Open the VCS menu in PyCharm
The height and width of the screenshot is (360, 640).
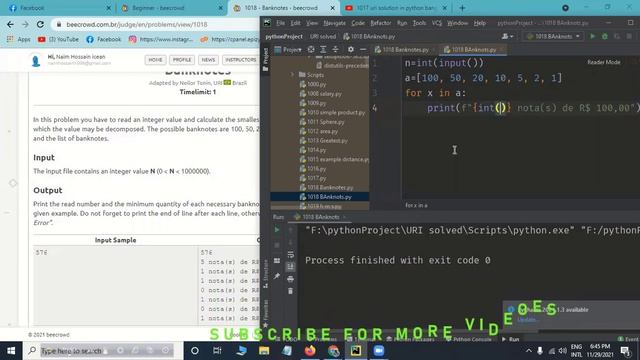[x=437, y=23]
